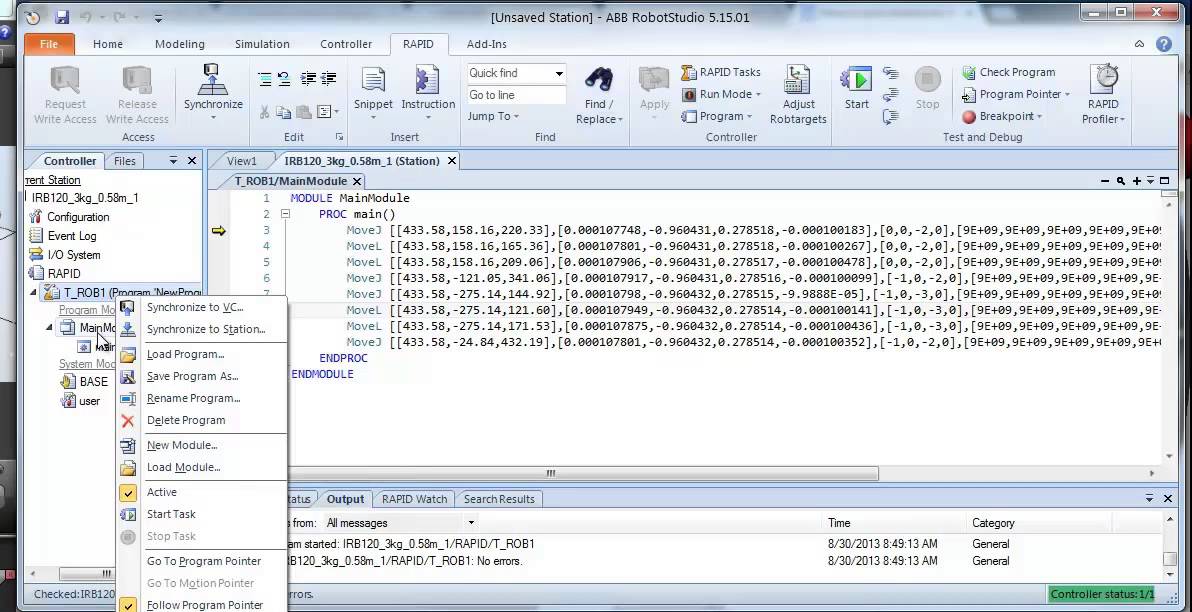Open the RAPID Profiler stopwatch icon

point(1103,80)
